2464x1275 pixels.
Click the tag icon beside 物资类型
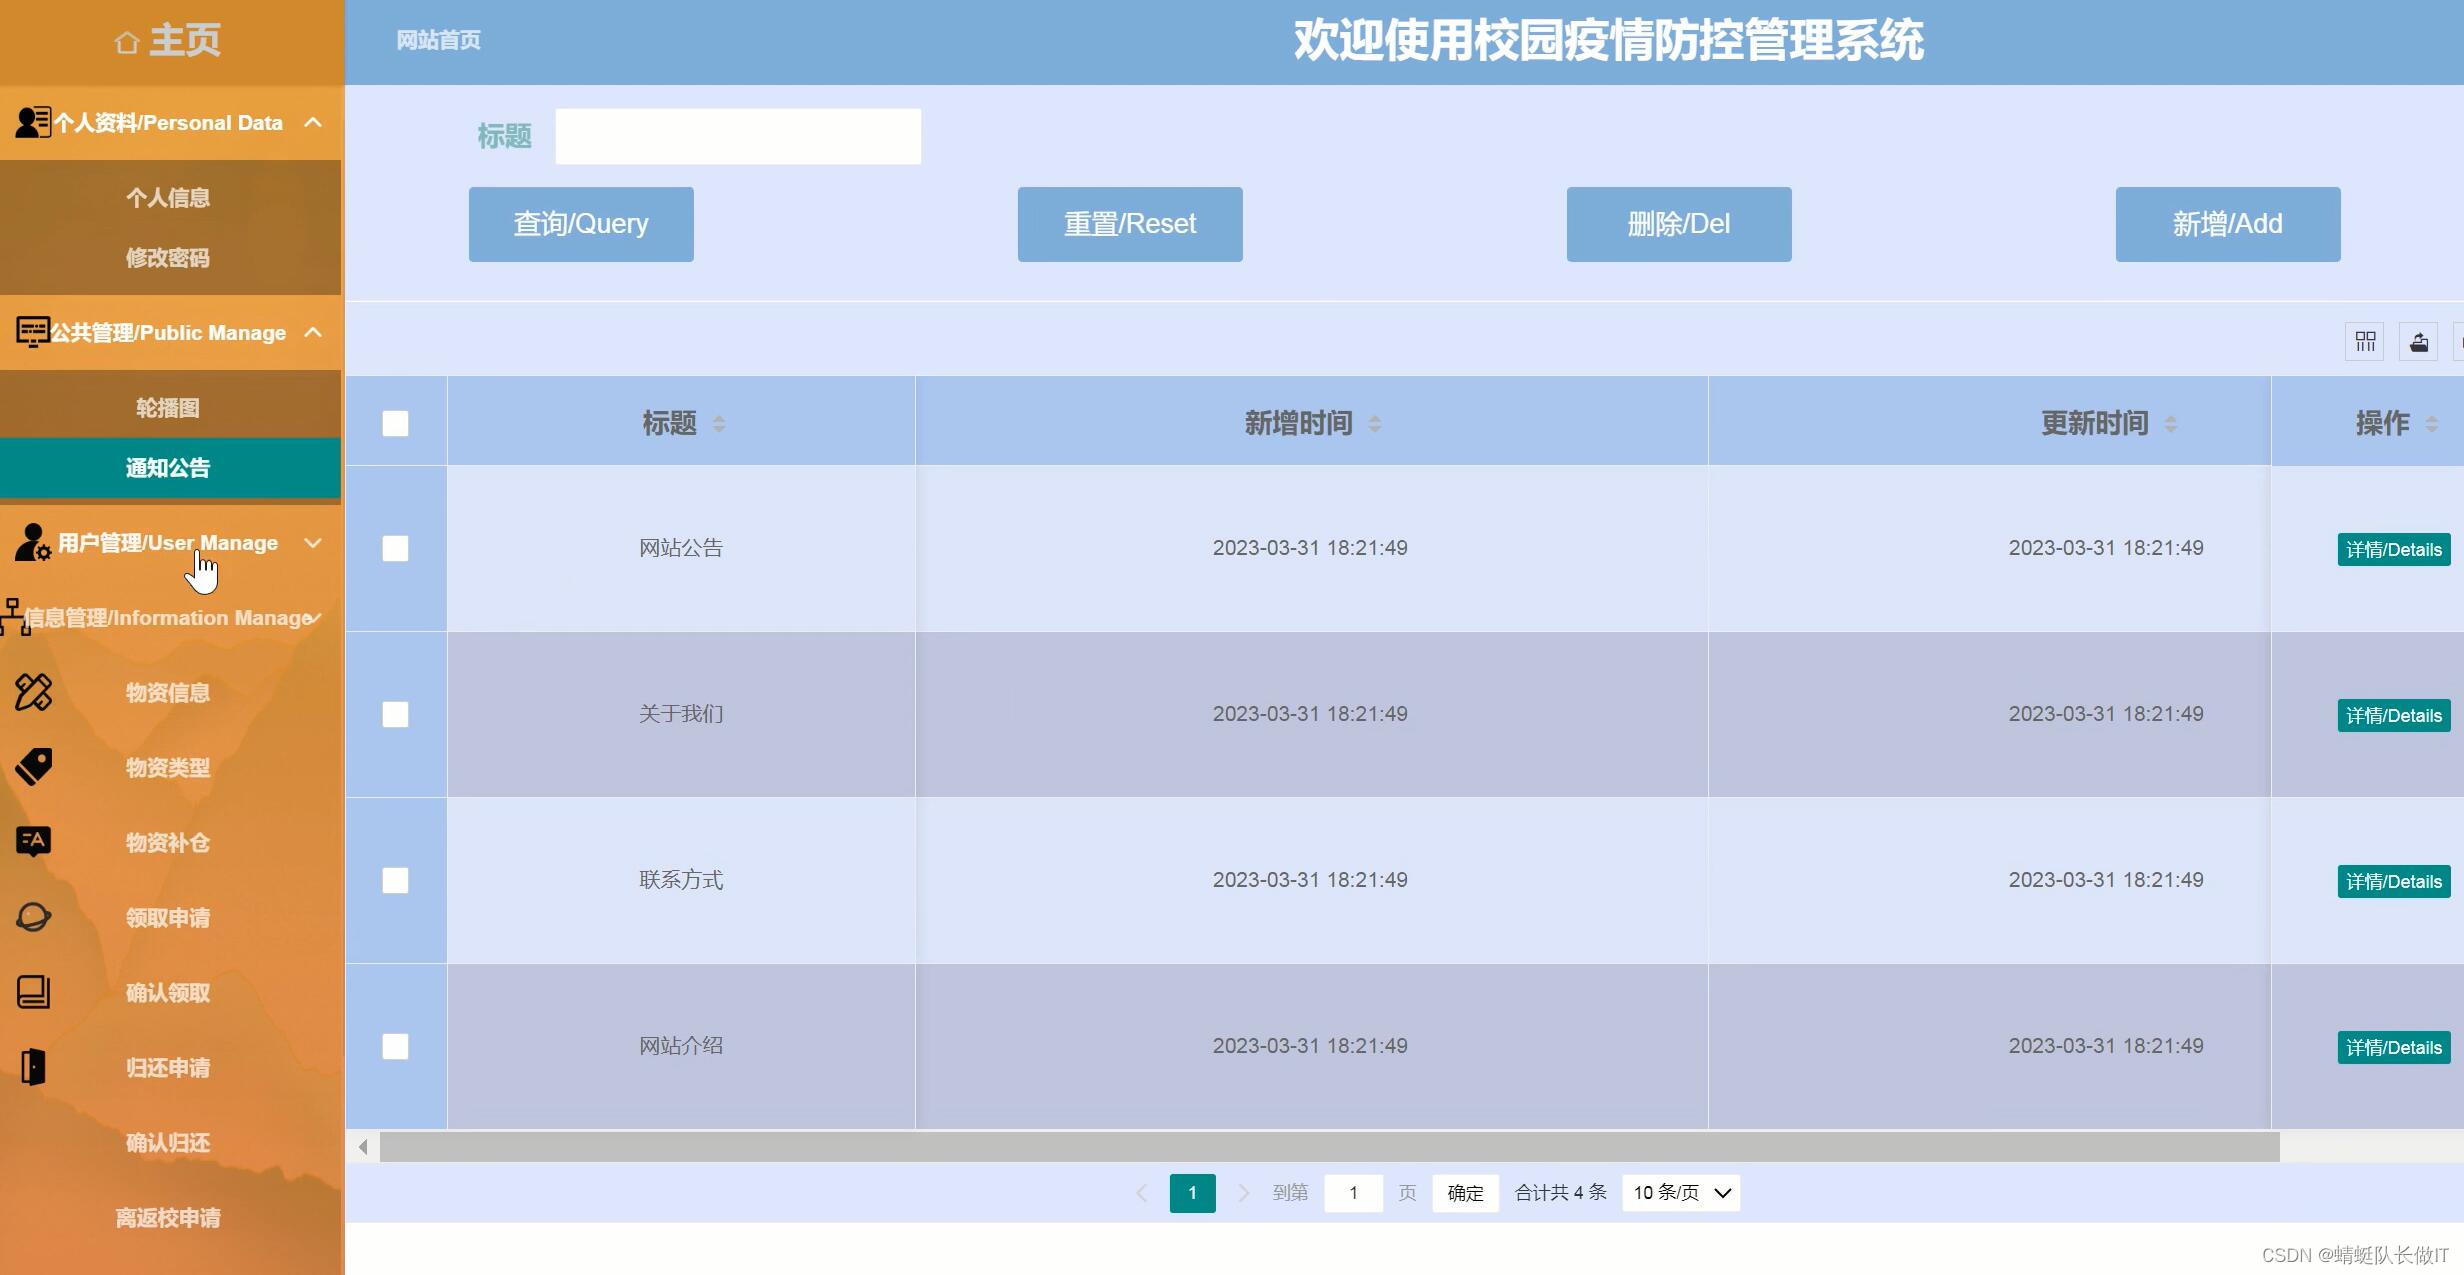pyautogui.click(x=33, y=767)
